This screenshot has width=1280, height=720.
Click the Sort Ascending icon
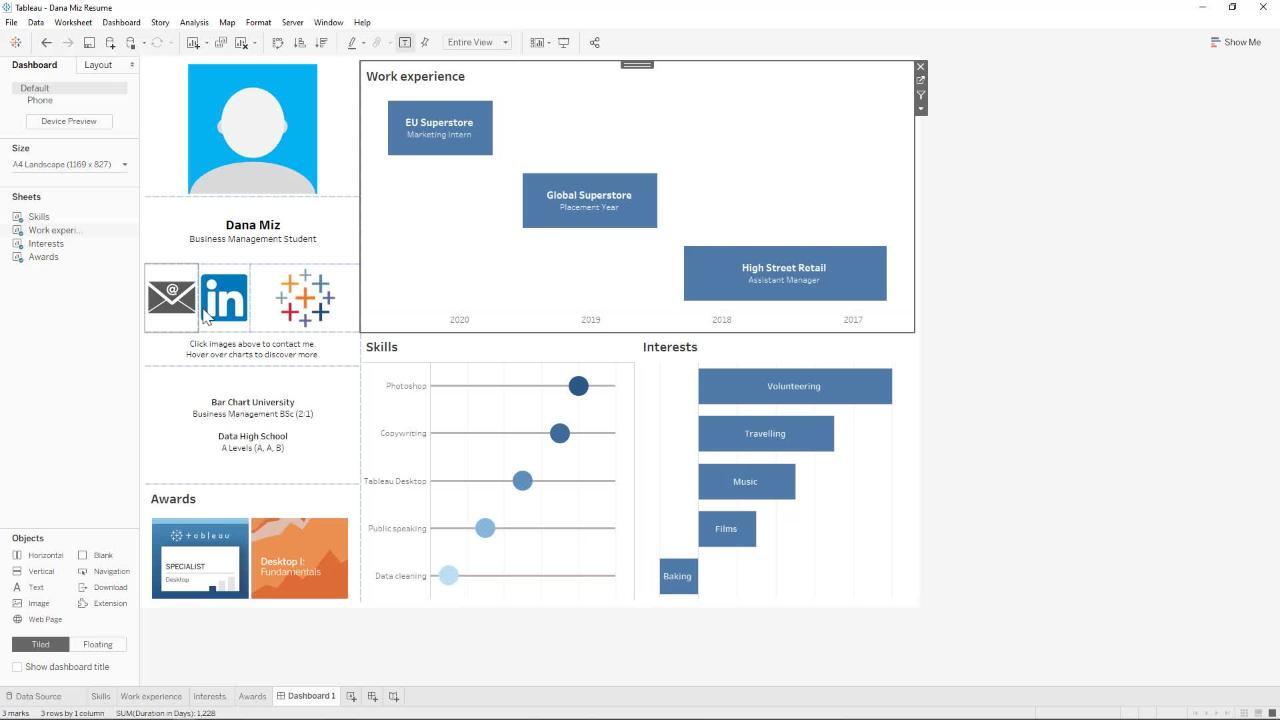click(x=299, y=42)
